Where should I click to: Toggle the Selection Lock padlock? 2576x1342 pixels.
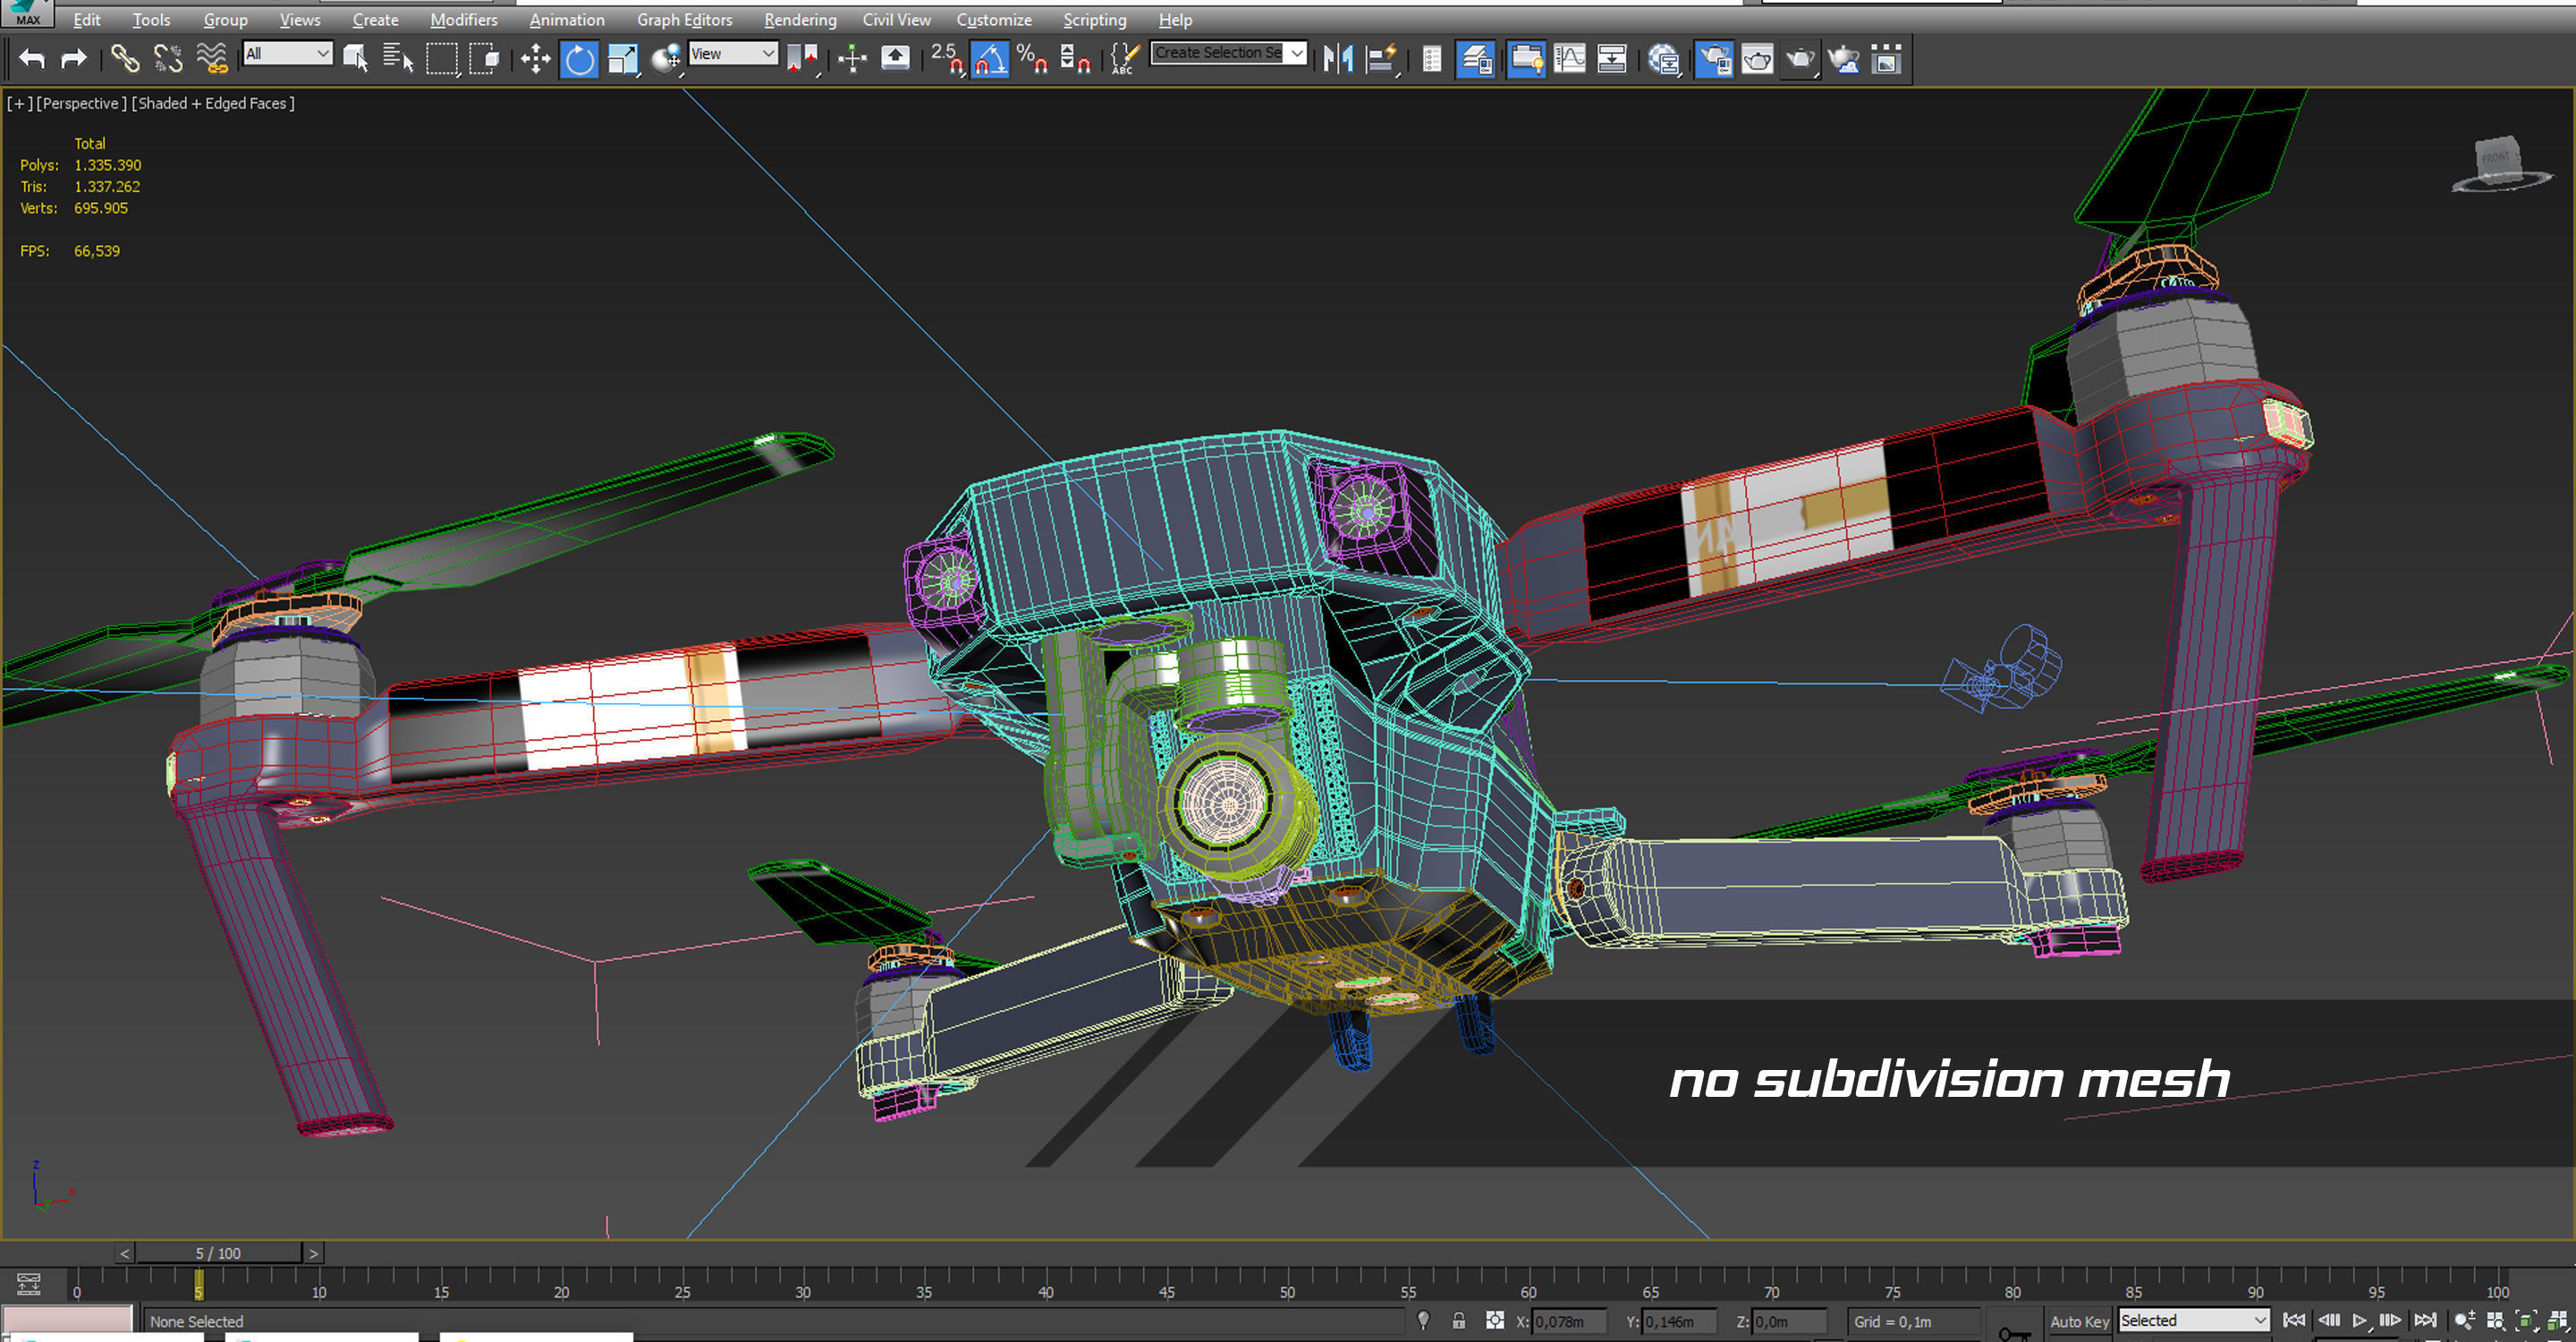tap(1459, 1321)
